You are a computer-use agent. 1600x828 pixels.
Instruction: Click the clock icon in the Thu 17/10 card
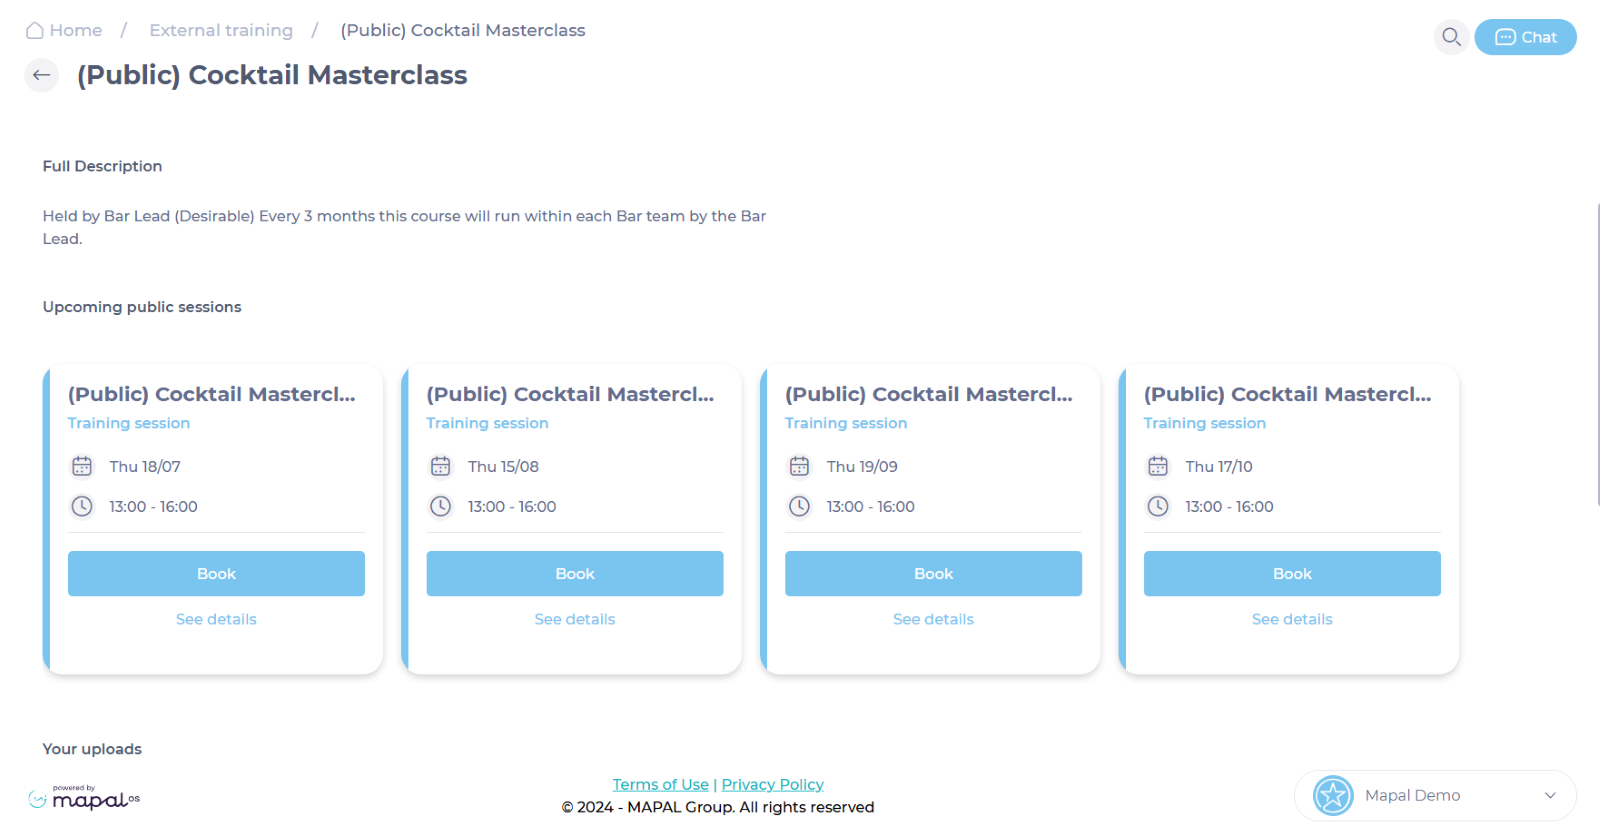pos(1158,506)
